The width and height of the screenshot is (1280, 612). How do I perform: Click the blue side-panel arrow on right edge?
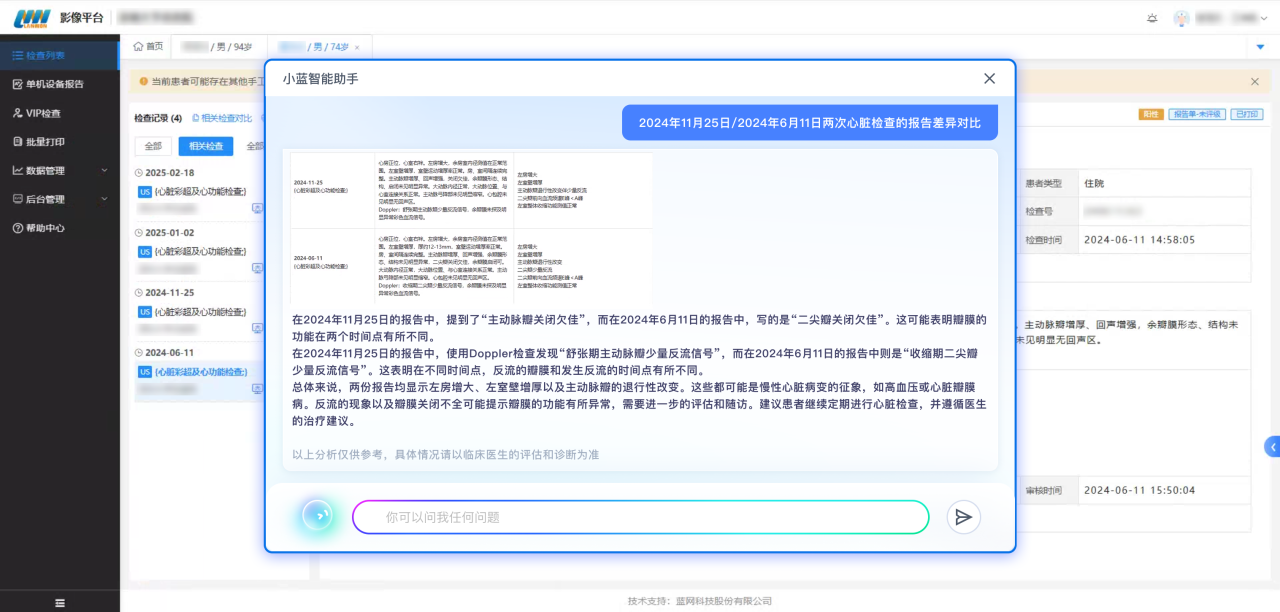click(x=1272, y=447)
